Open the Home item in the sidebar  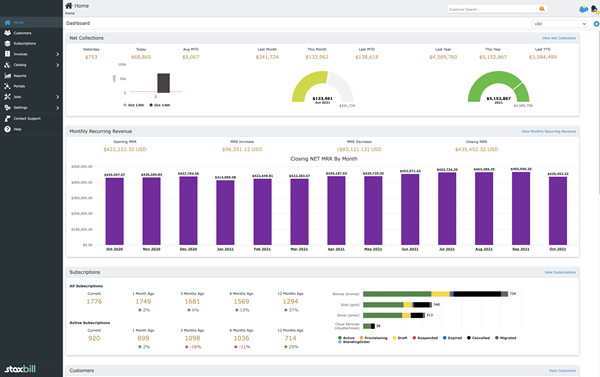31,22
